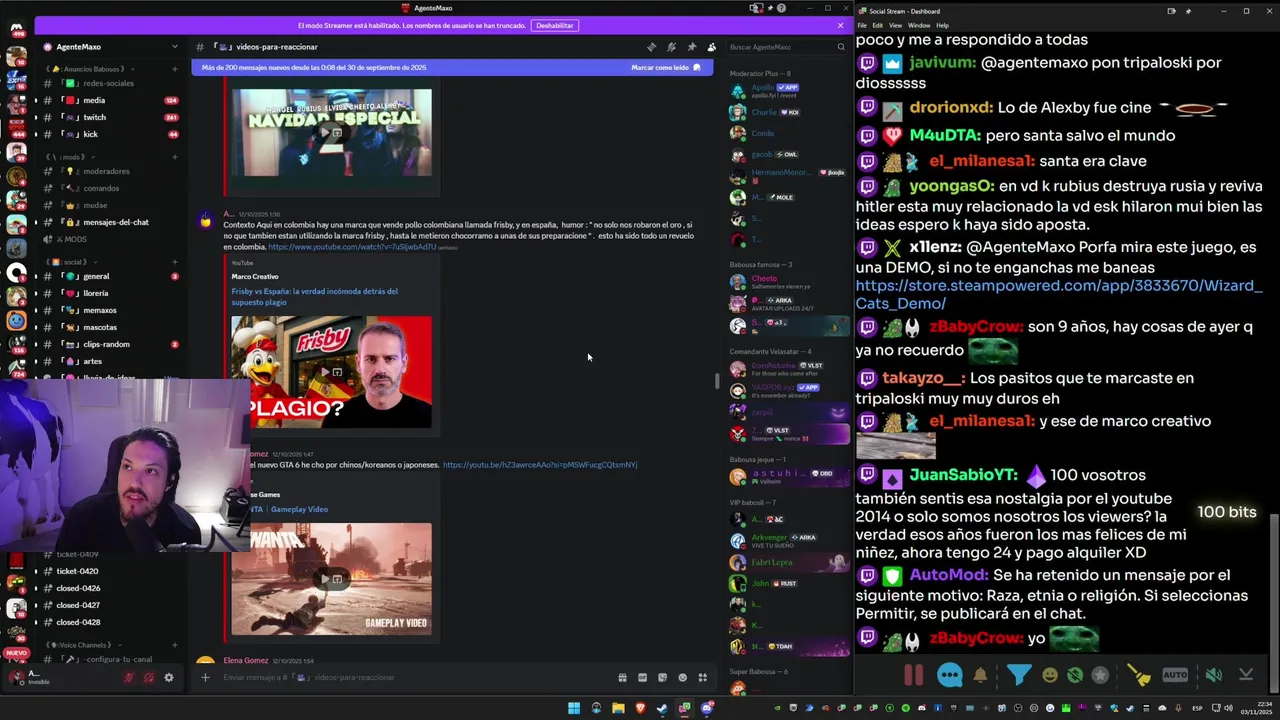Click the attach plus button in message bar
Image resolution: width=1280 pixels, height=720 pixels.
[x=205, y=677]
